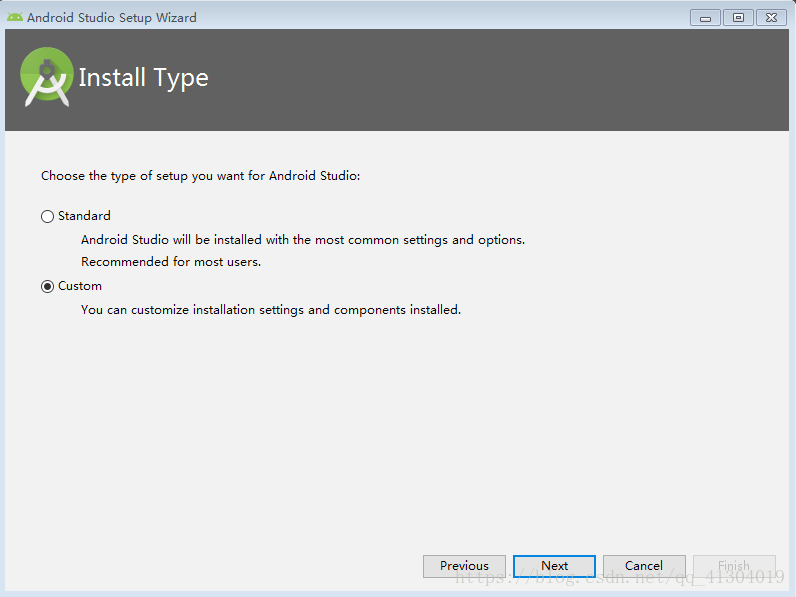The width and height of the screenshot is (796, 597).
Task: Click 'Choose the type of setup' prompt text
Action: [x=201, y=176]
